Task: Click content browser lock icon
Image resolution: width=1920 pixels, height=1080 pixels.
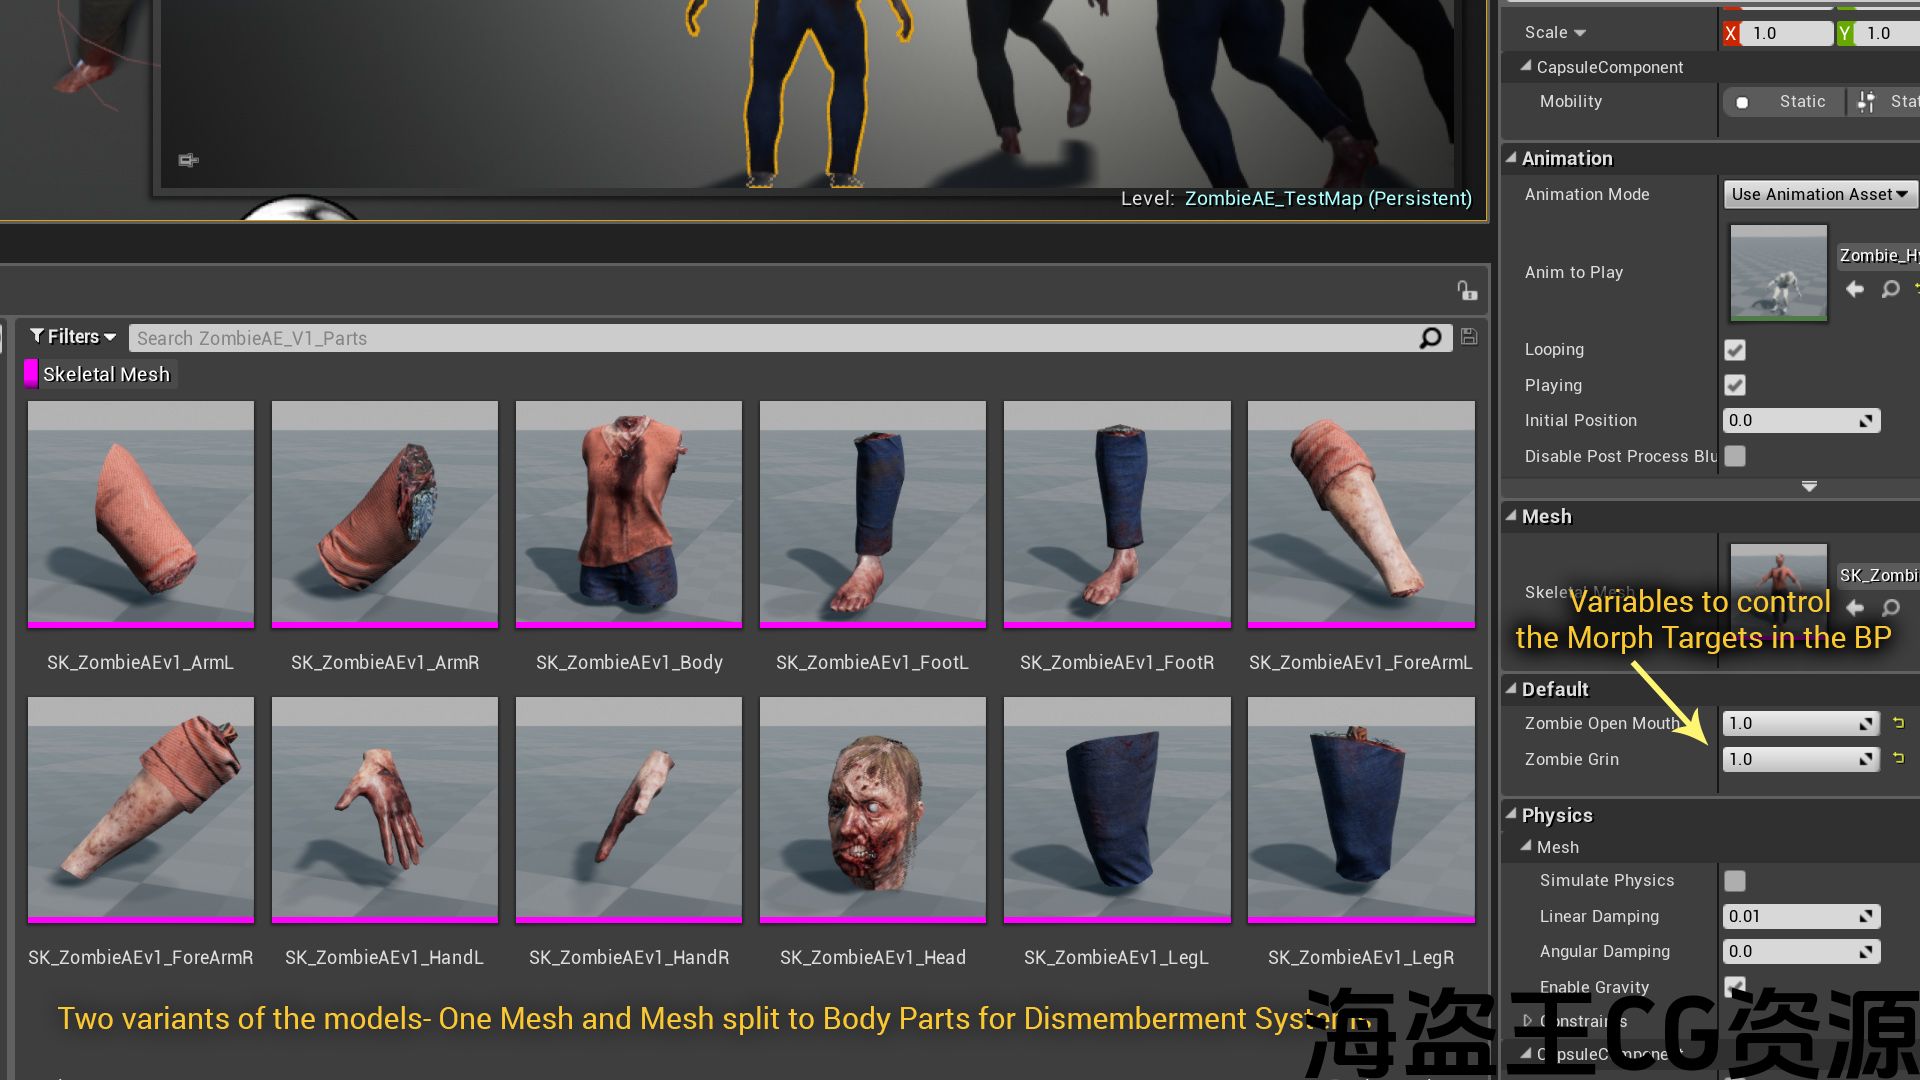Action: pos(1466,291)
